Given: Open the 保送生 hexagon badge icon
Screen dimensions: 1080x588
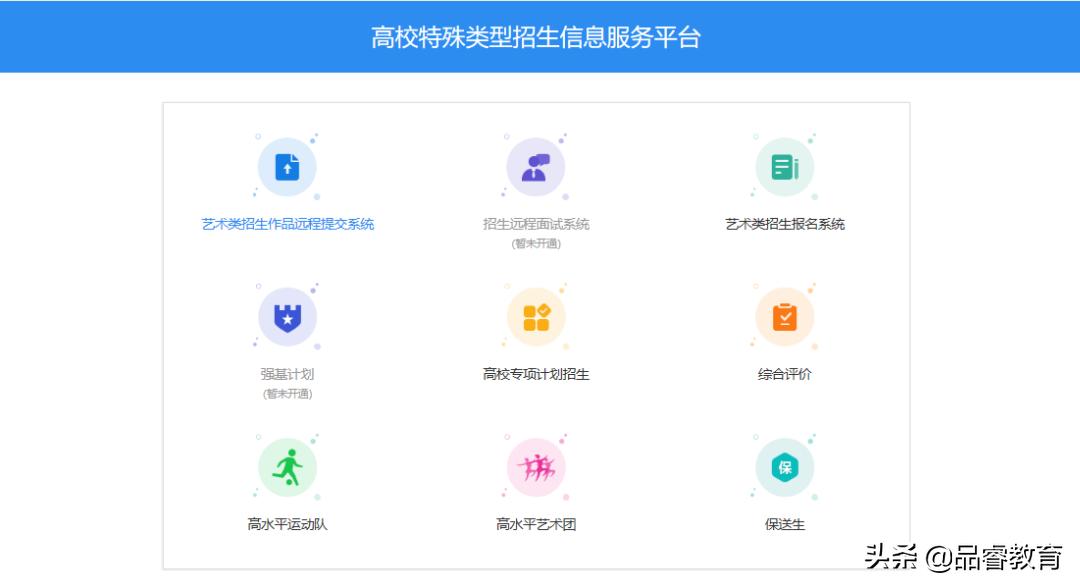Looking at the screenshot, I should tap(784, 466).
